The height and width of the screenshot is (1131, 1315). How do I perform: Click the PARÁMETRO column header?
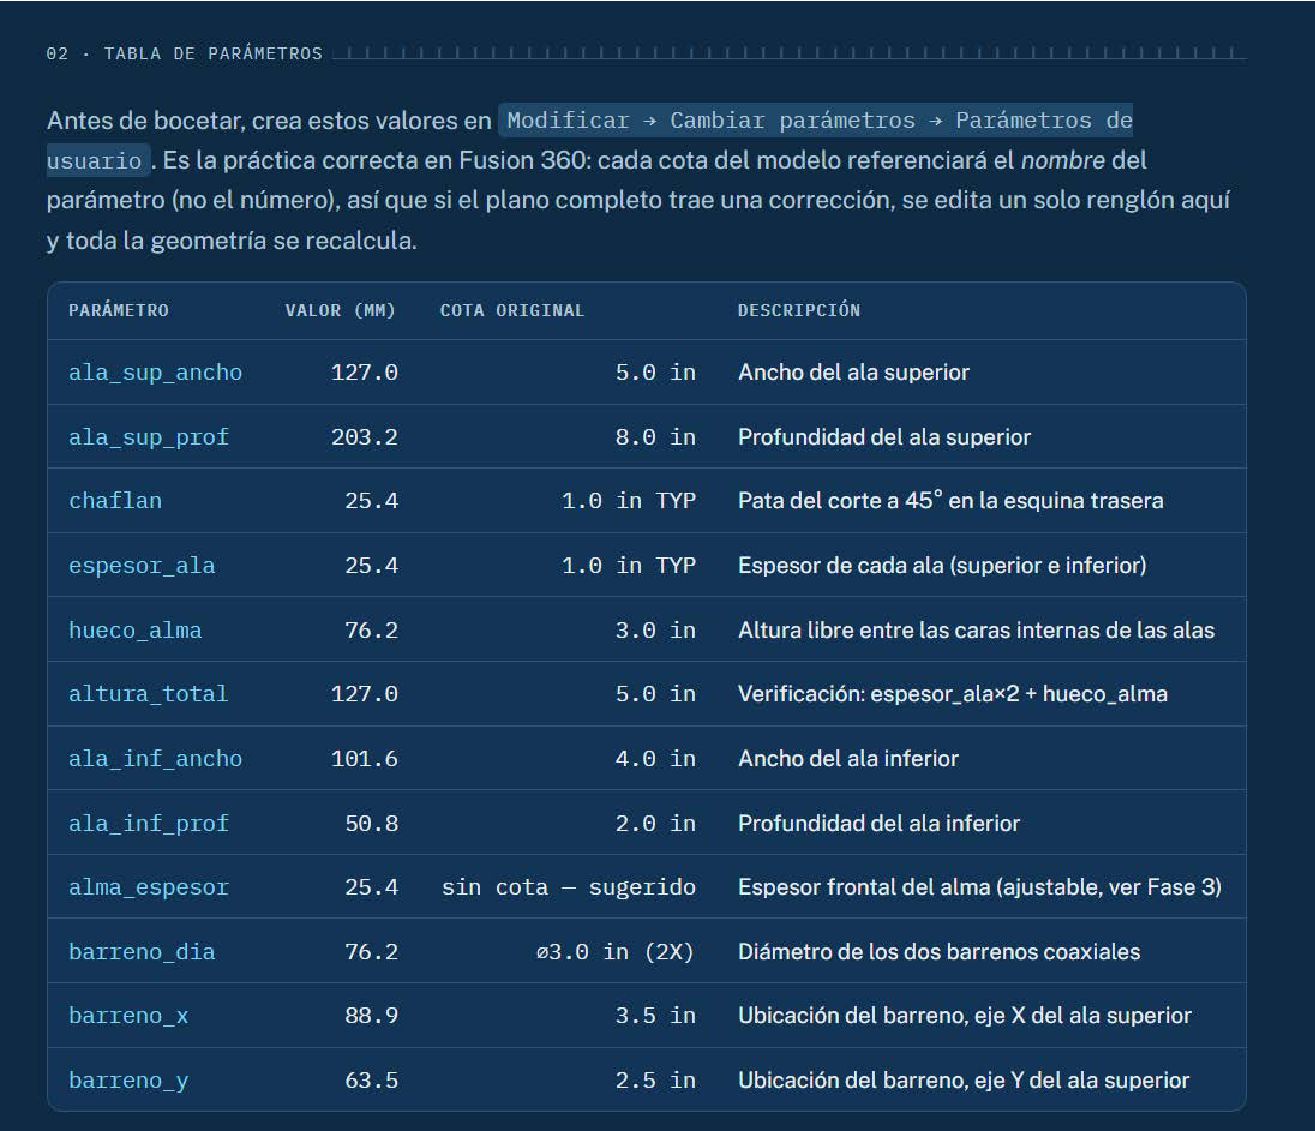coord(119,310)
